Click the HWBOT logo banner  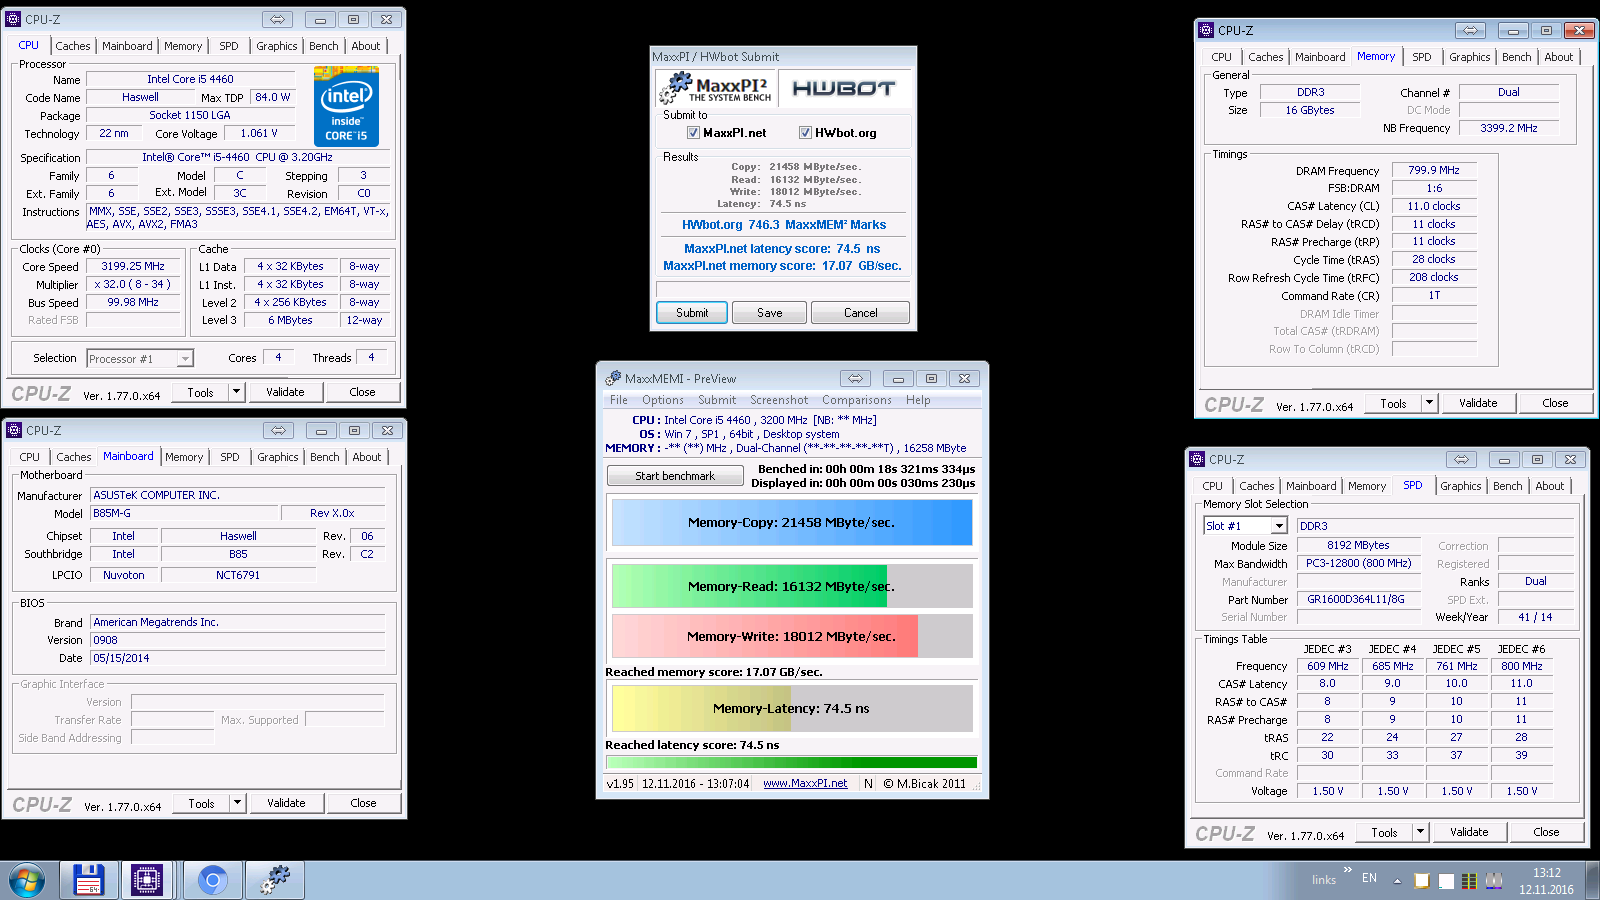click(844, 88)
